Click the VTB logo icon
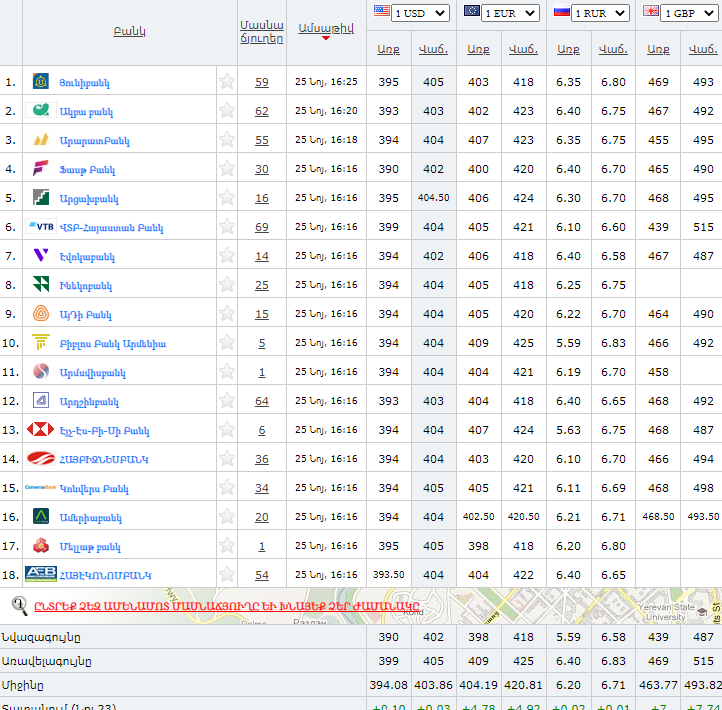This screenshot has width=722, height=710. click(x=41, y=226)
